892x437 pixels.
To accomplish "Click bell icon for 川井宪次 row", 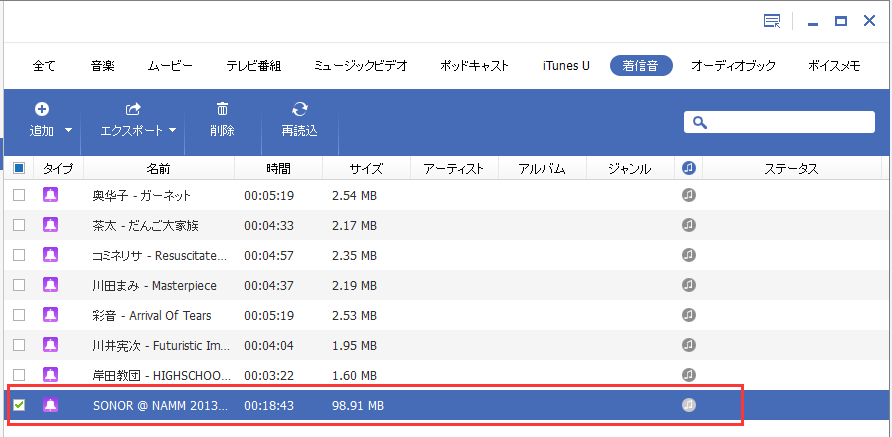I will point(51,344).
